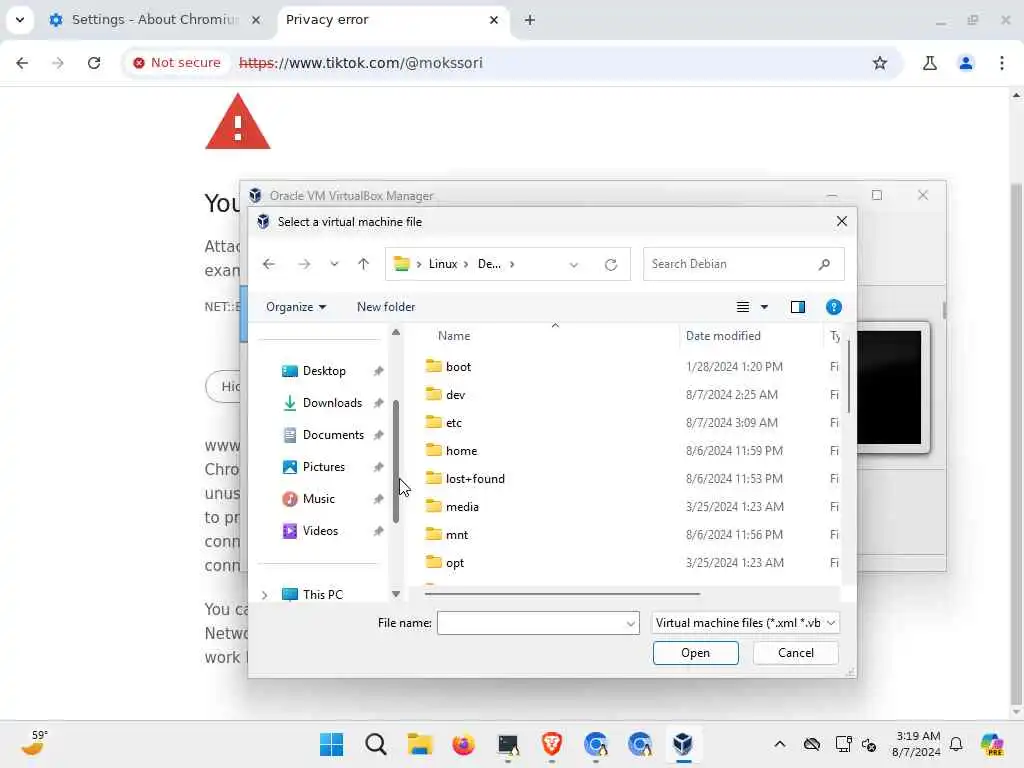Select the mnt folder
The image size is (1024, 768).
pyautogui.click(x=456, y=535)
